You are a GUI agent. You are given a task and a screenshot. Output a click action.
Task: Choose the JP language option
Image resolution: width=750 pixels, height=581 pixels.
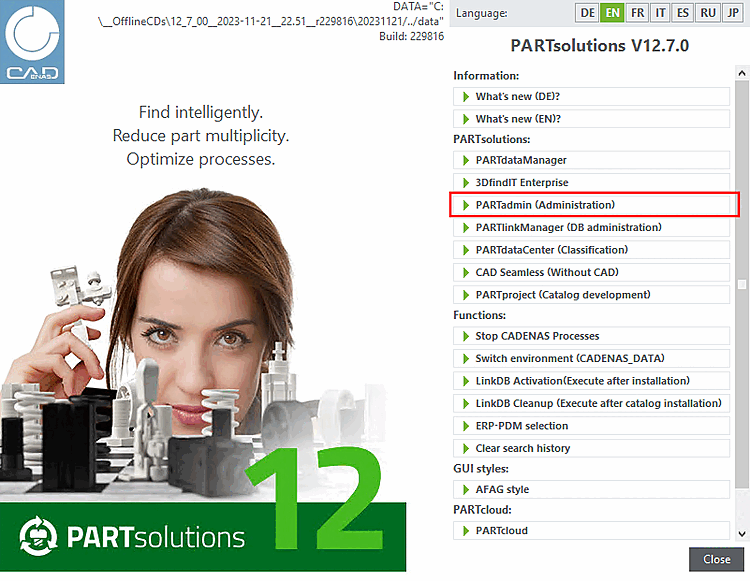point(733,13)
